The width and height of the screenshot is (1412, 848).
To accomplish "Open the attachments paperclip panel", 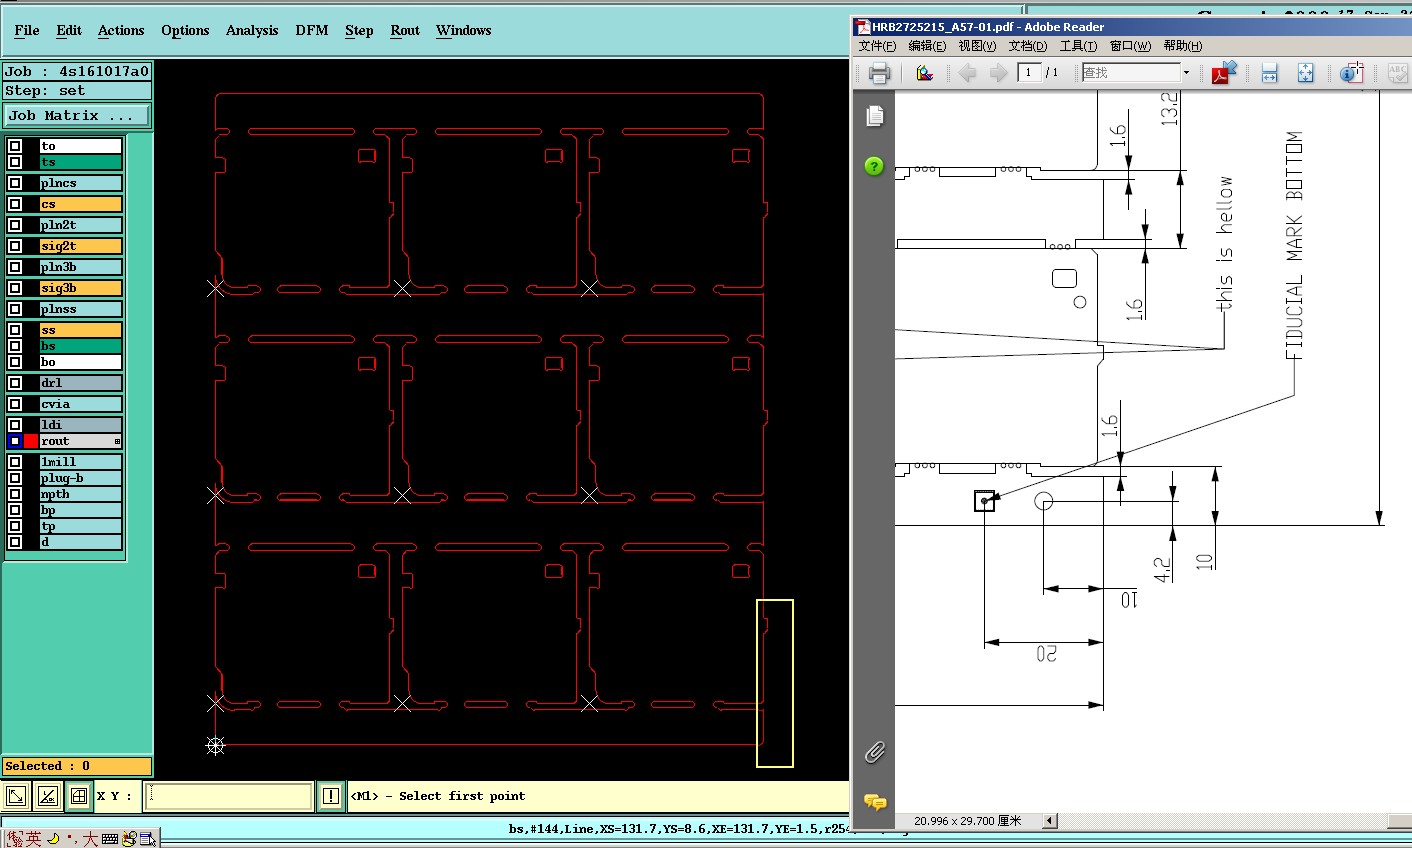I will coord(874,752).
